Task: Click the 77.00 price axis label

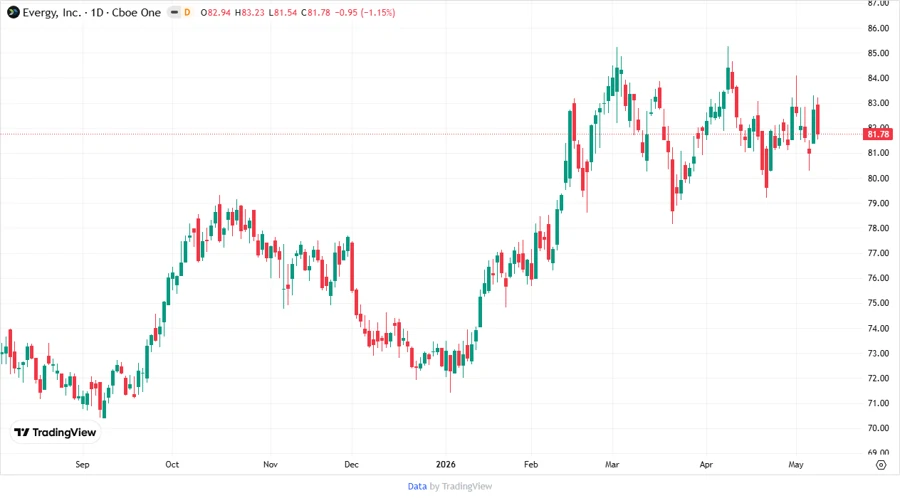Action: (878, 253)
